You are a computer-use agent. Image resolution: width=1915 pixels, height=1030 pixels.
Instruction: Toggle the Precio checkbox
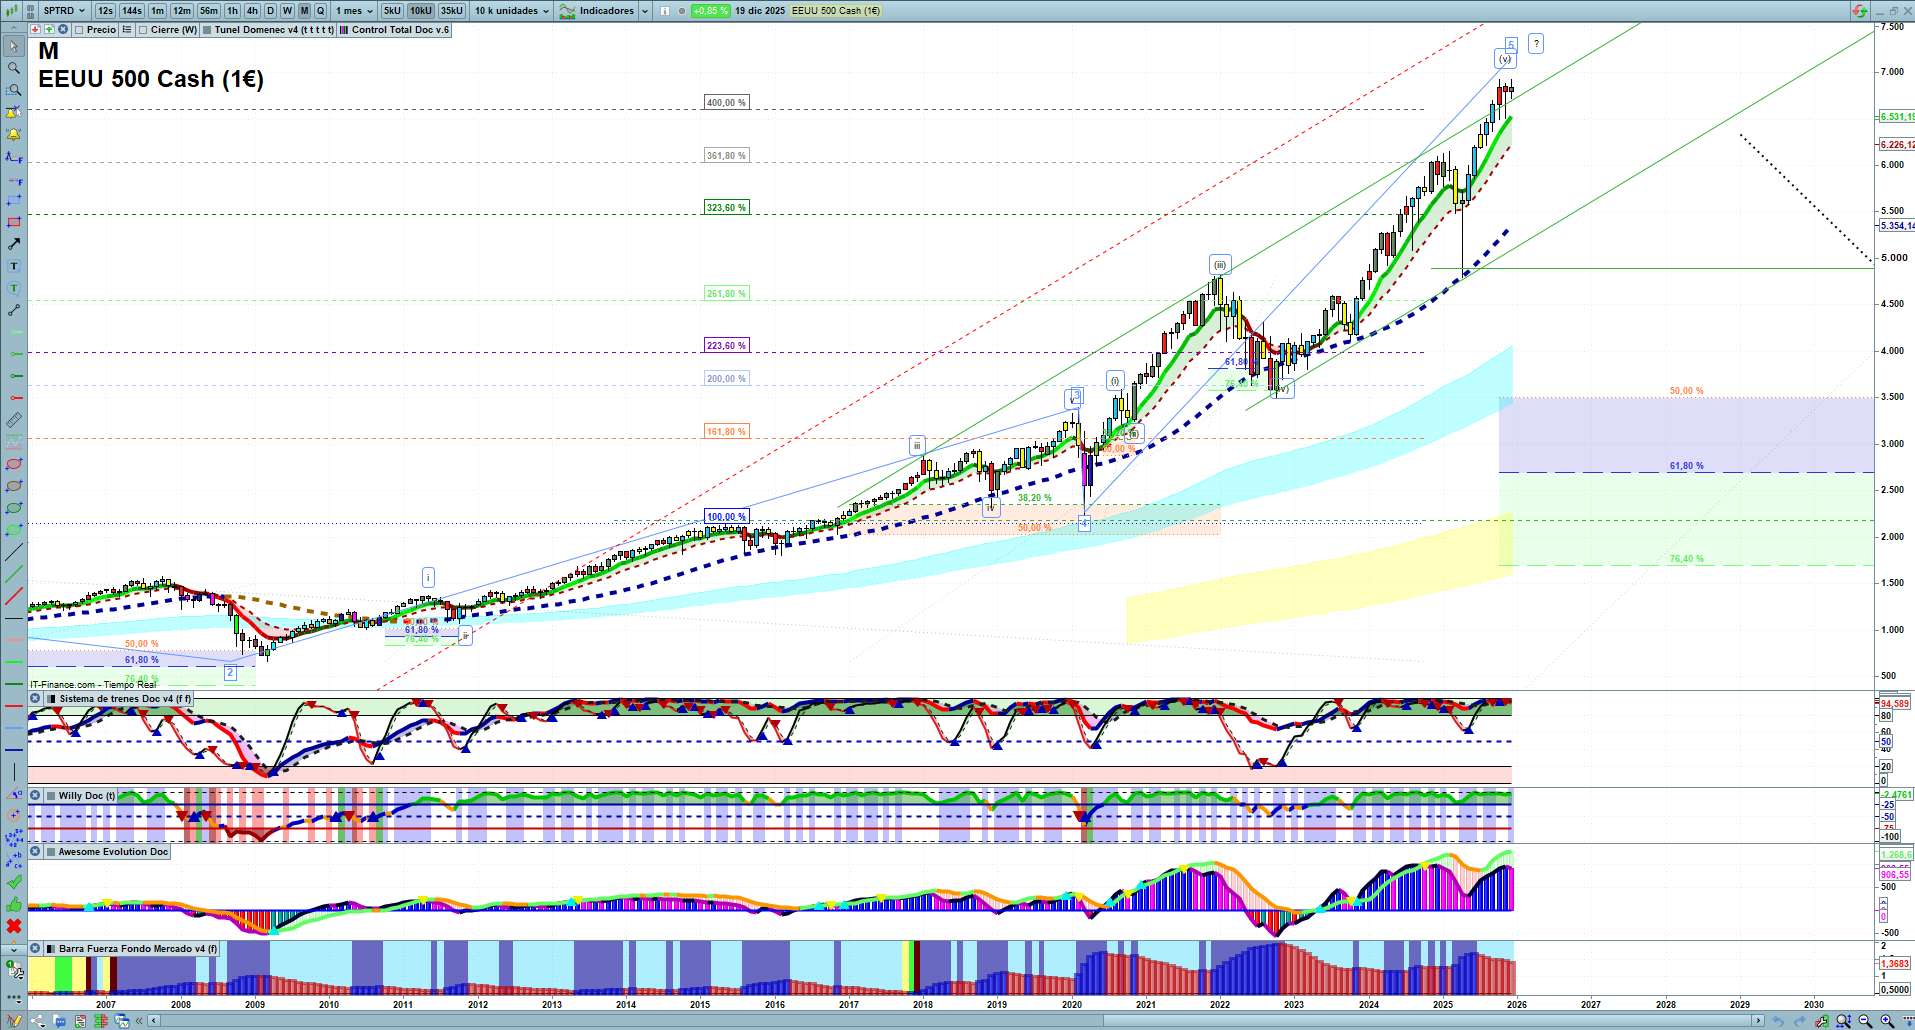coord(80,30)
